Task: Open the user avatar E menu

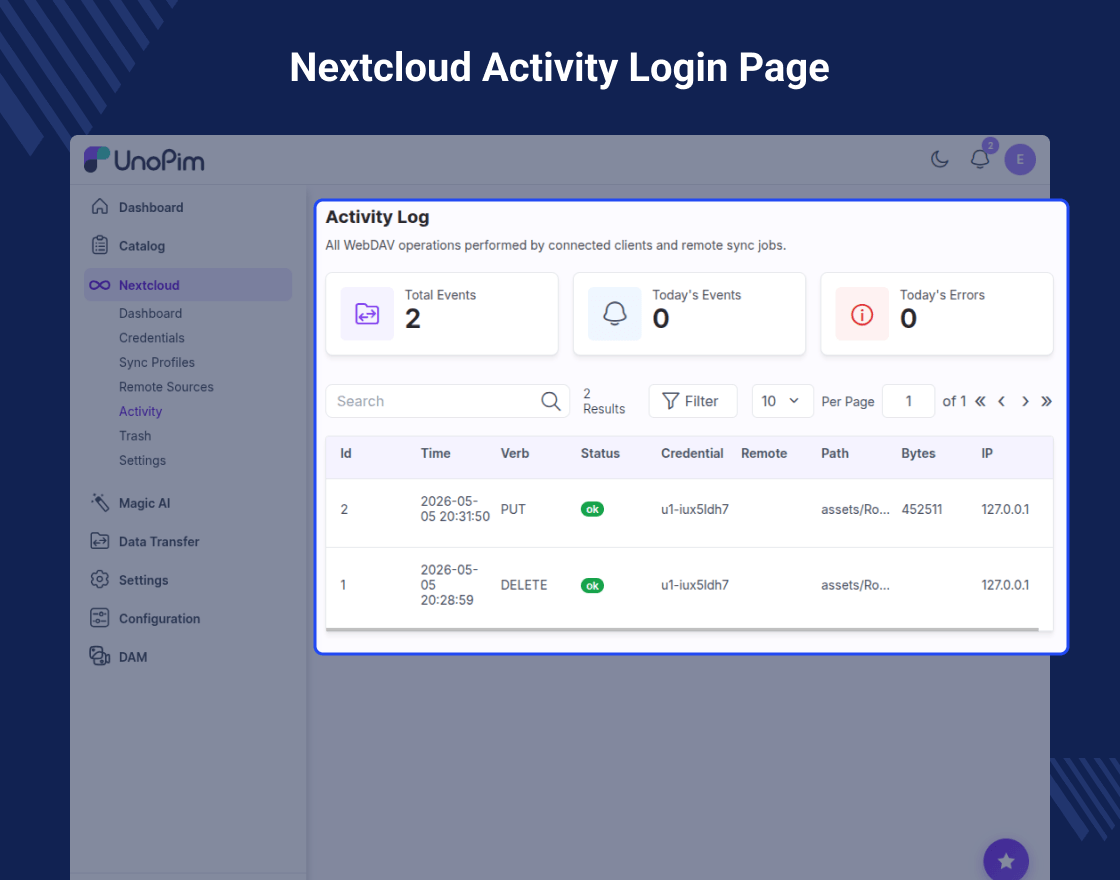Action: tap(1020, 159)
